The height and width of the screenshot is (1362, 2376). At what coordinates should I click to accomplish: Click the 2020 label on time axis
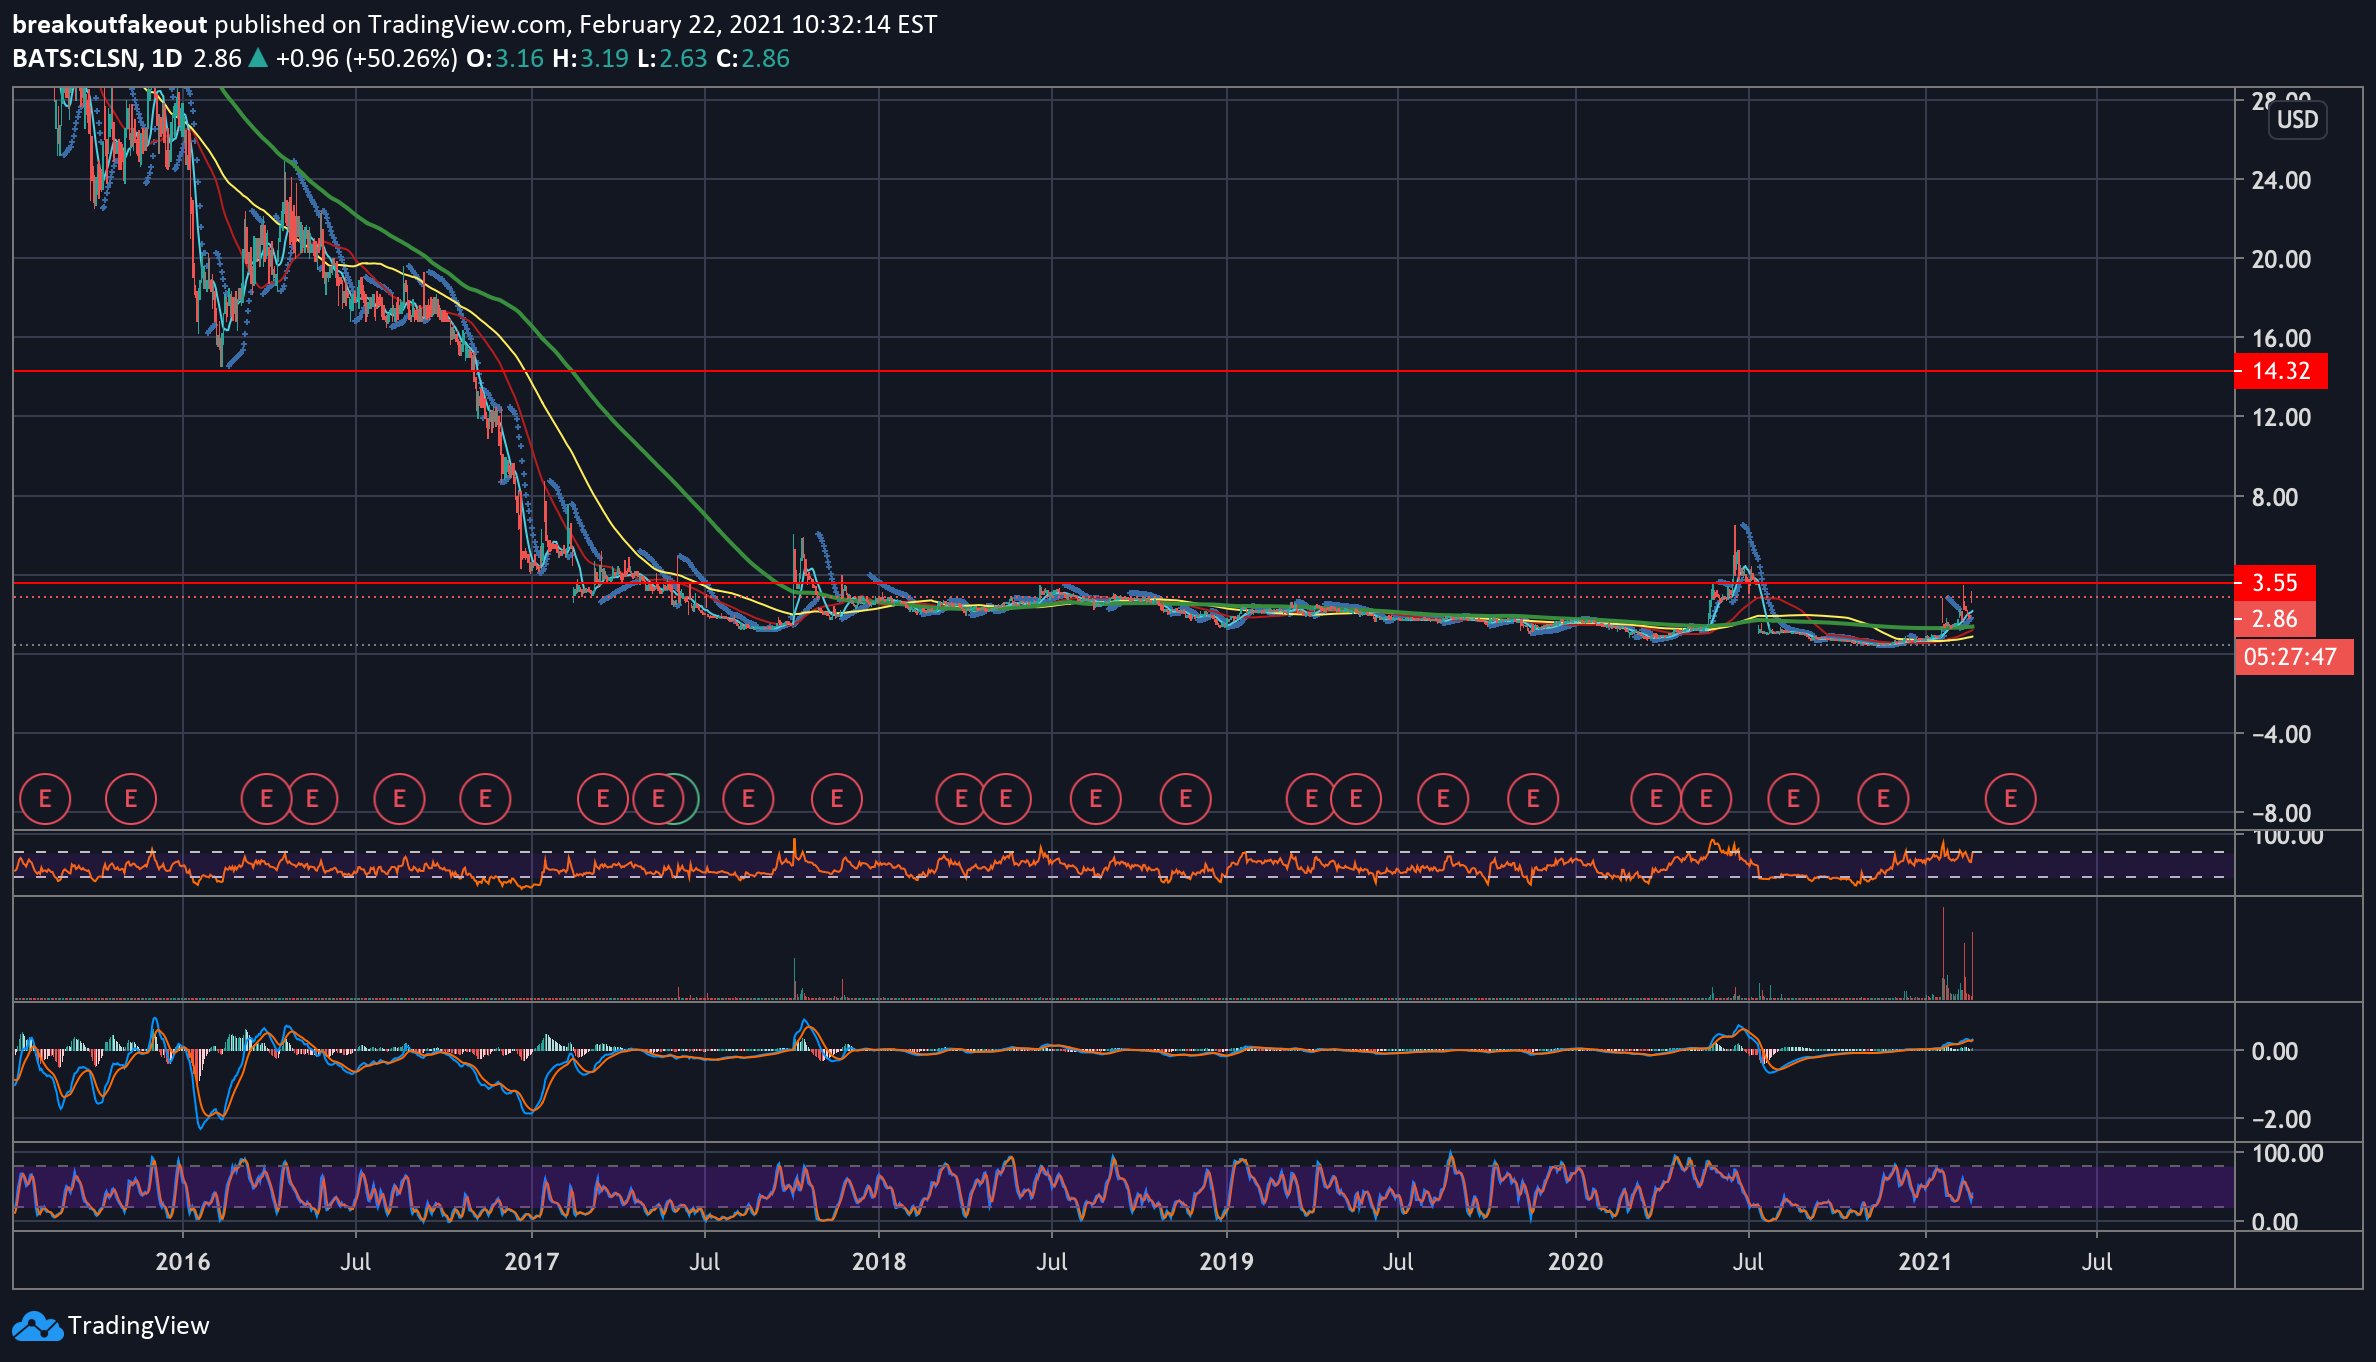click(x=1575, y=1262)
